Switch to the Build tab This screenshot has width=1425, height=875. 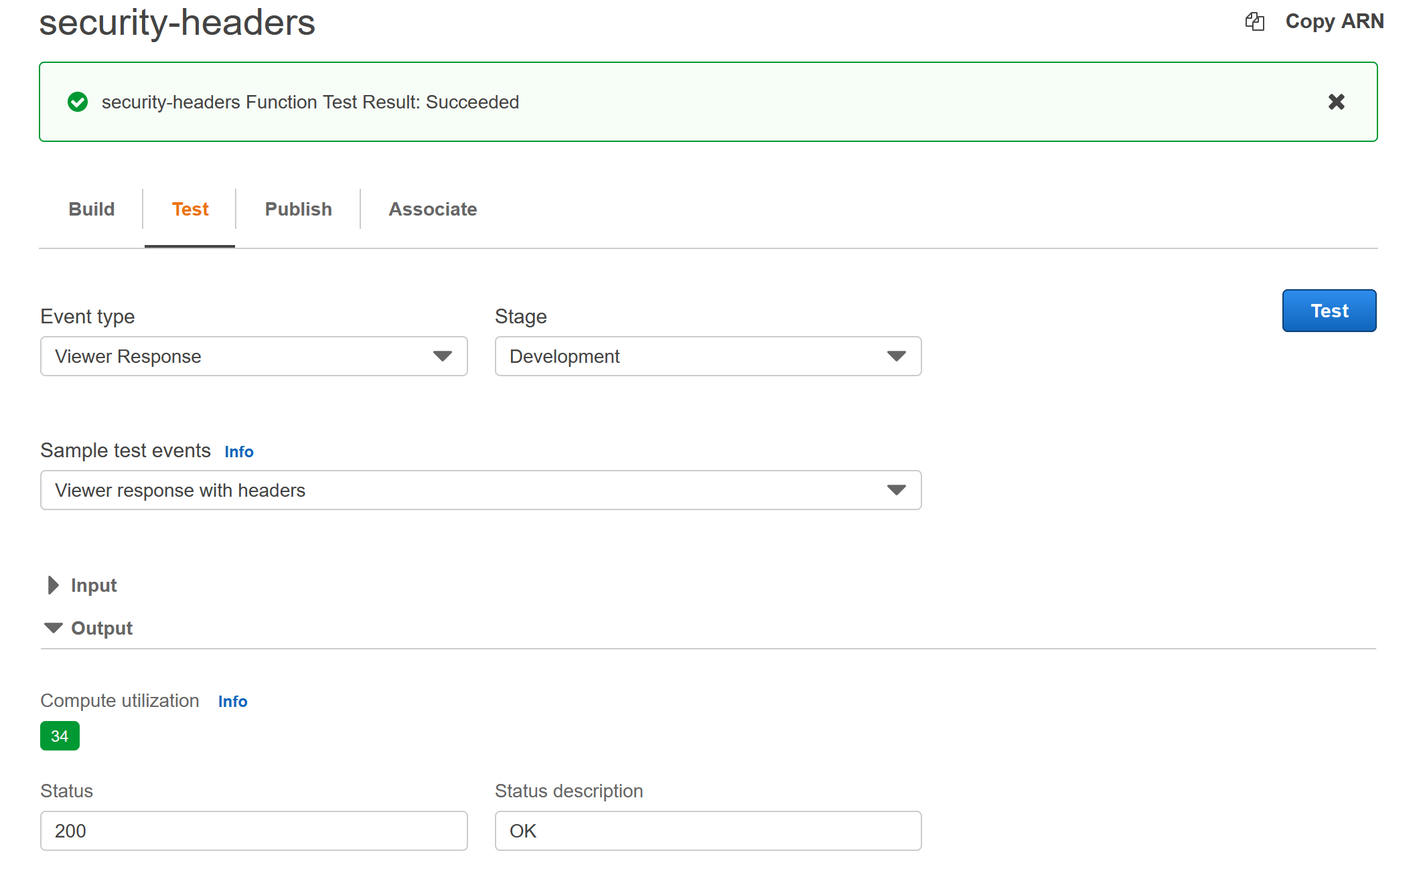91,209
